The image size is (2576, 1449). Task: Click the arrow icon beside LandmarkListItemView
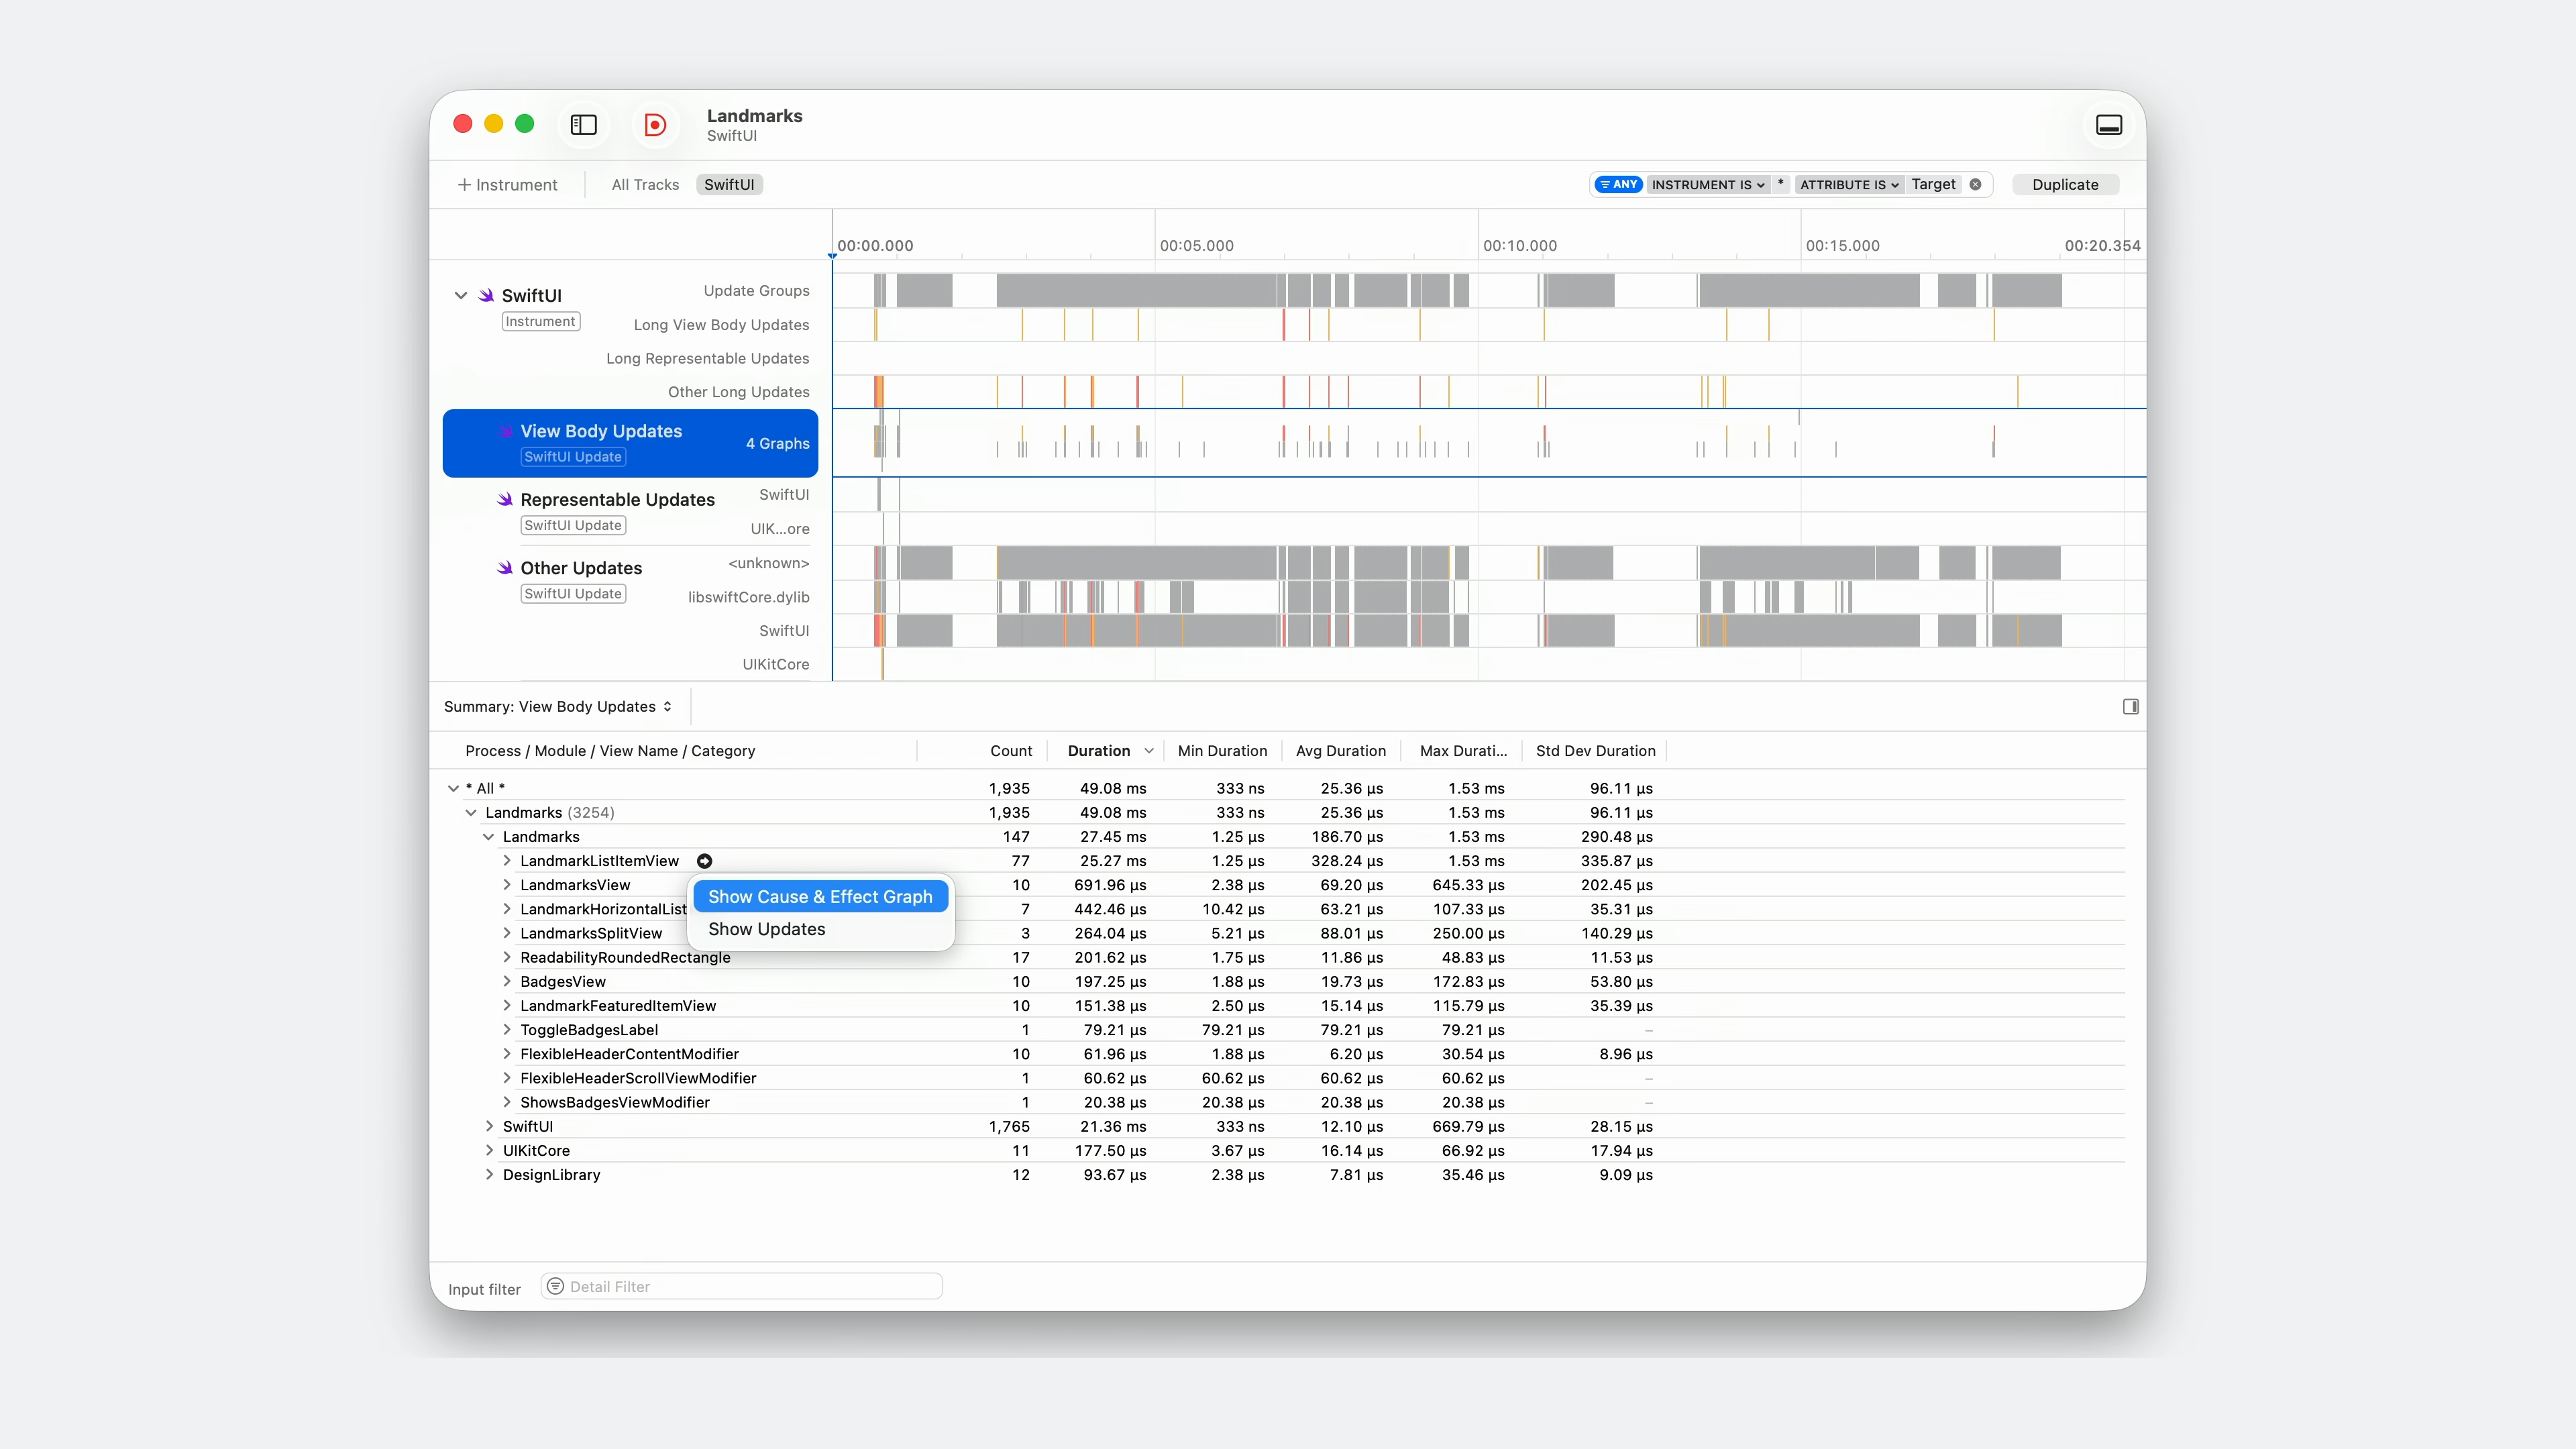coord(705,861)
